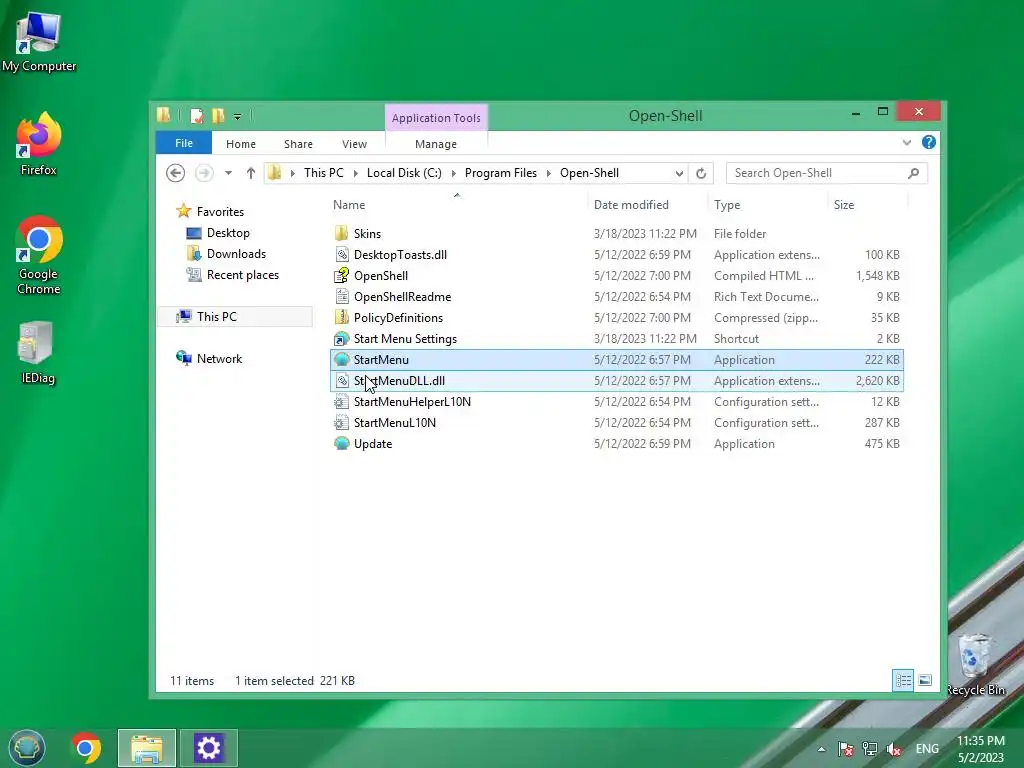
Task: Select the StartMenuDLL.dll file
Action: pos(617,381)
